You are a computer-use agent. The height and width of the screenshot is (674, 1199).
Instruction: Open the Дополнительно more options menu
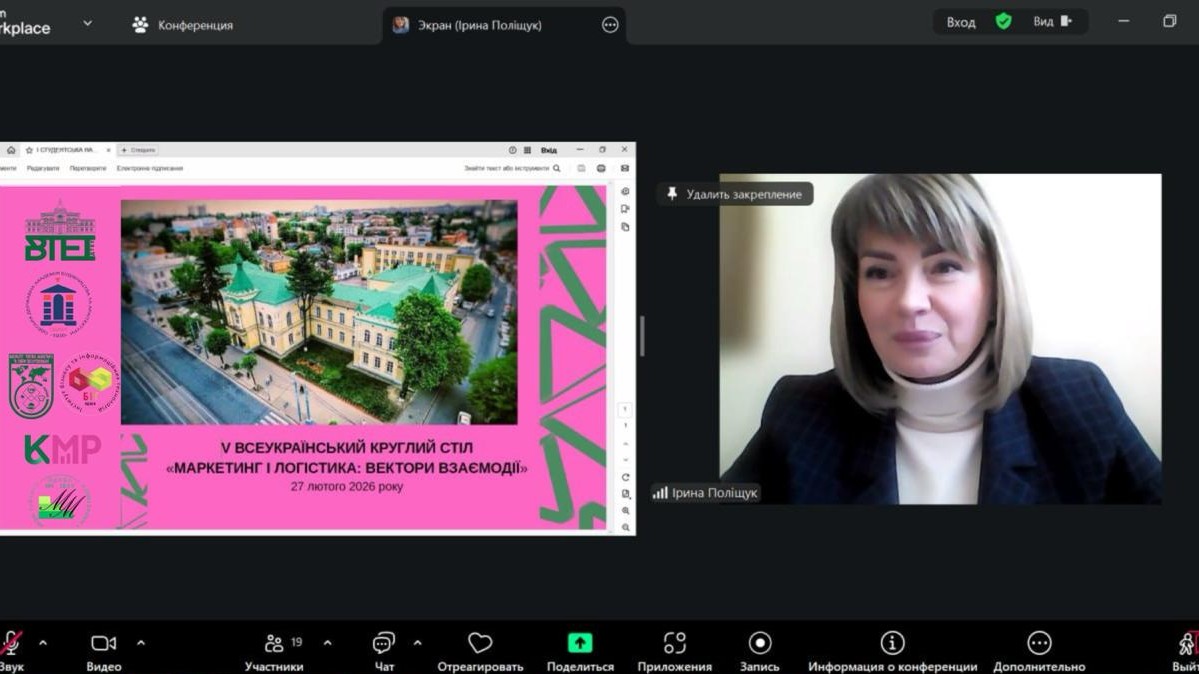click(x=1039, y=644)
